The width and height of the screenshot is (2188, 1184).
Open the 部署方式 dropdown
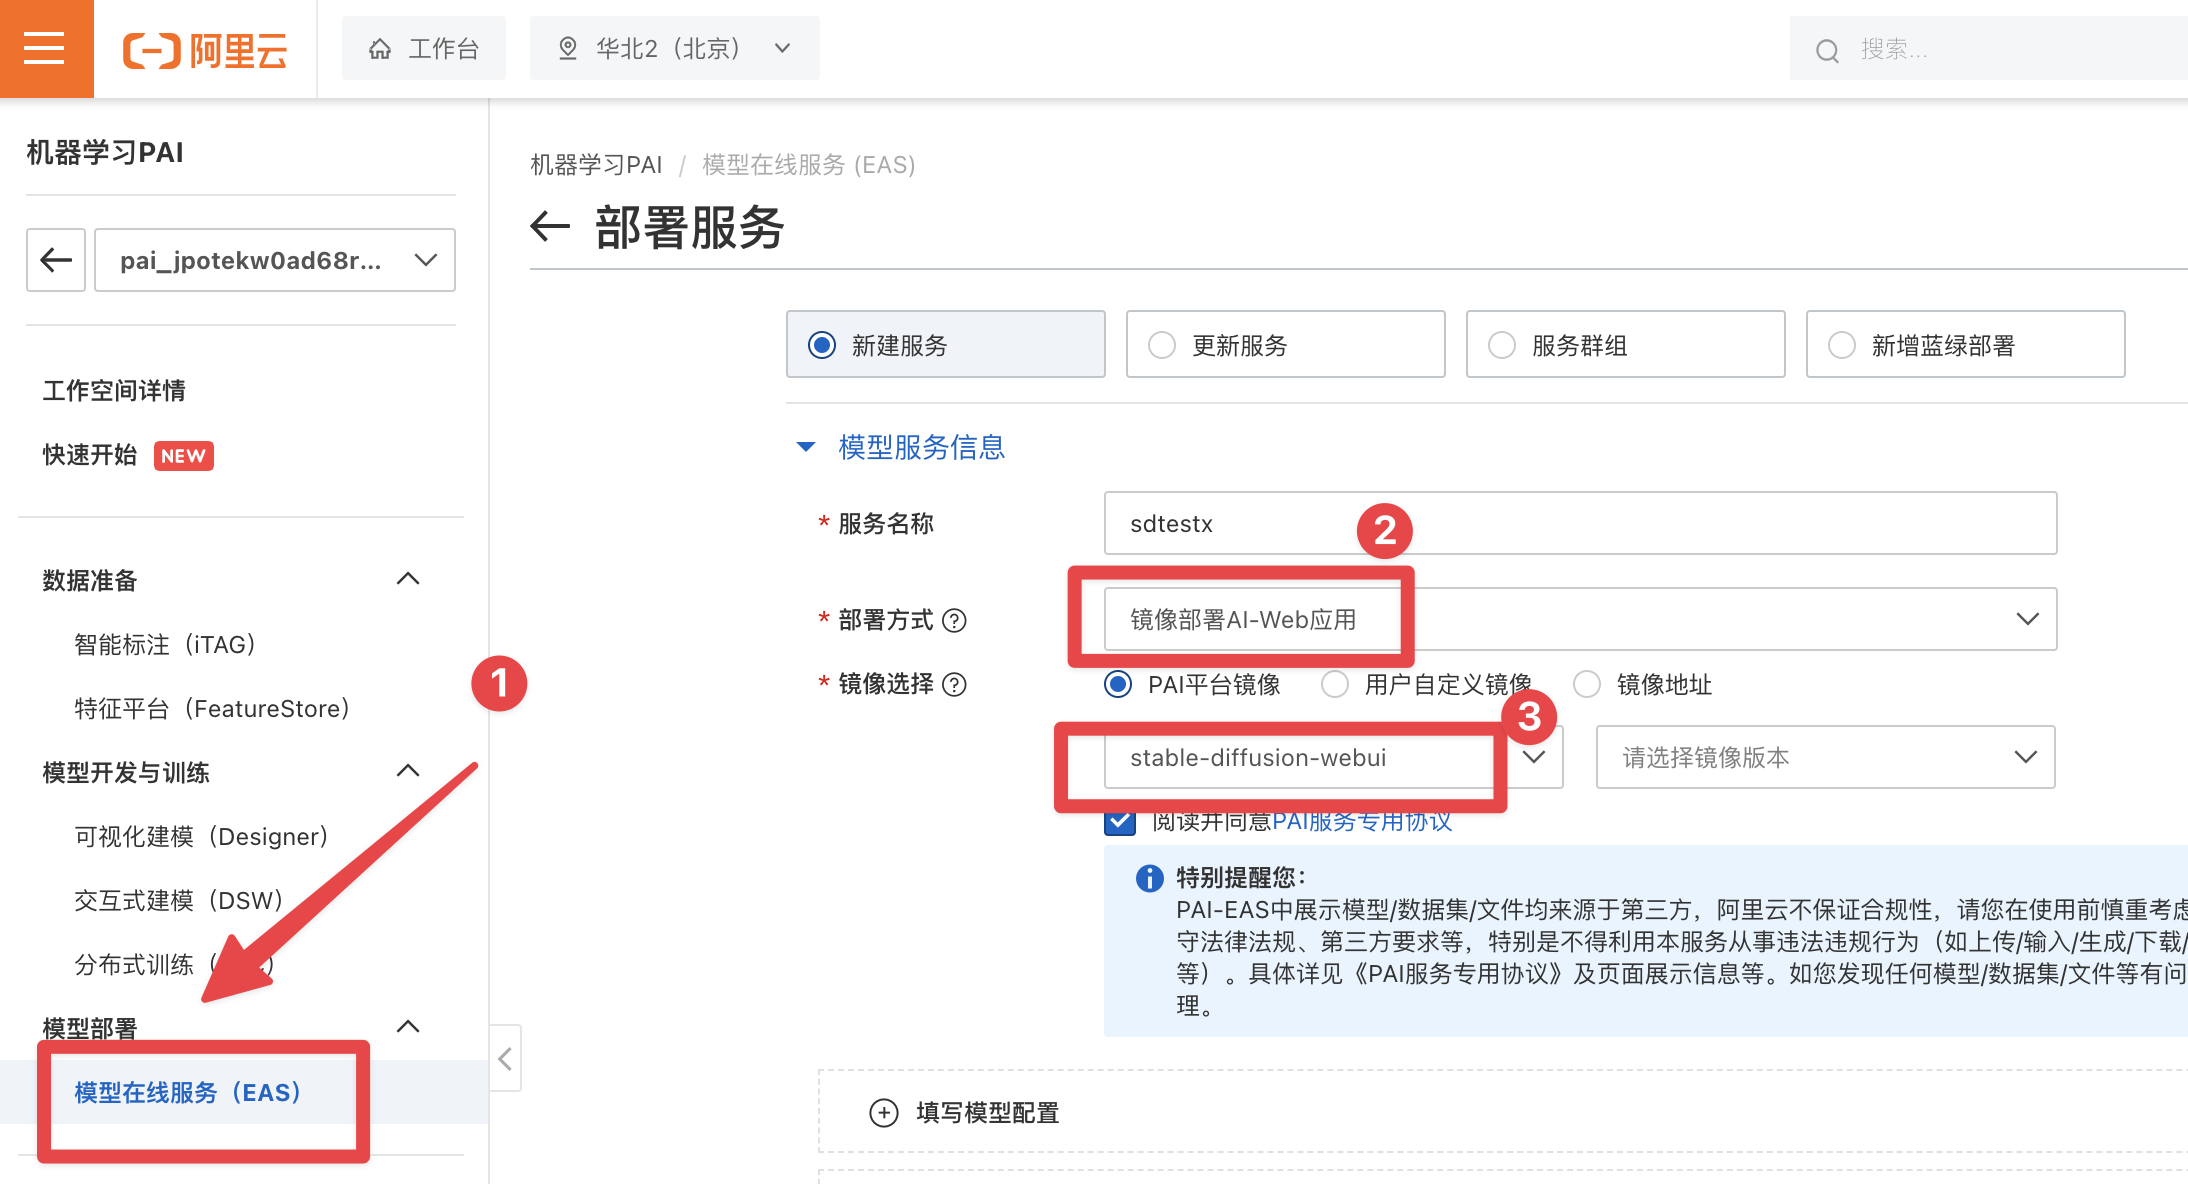coord(1580,619)
